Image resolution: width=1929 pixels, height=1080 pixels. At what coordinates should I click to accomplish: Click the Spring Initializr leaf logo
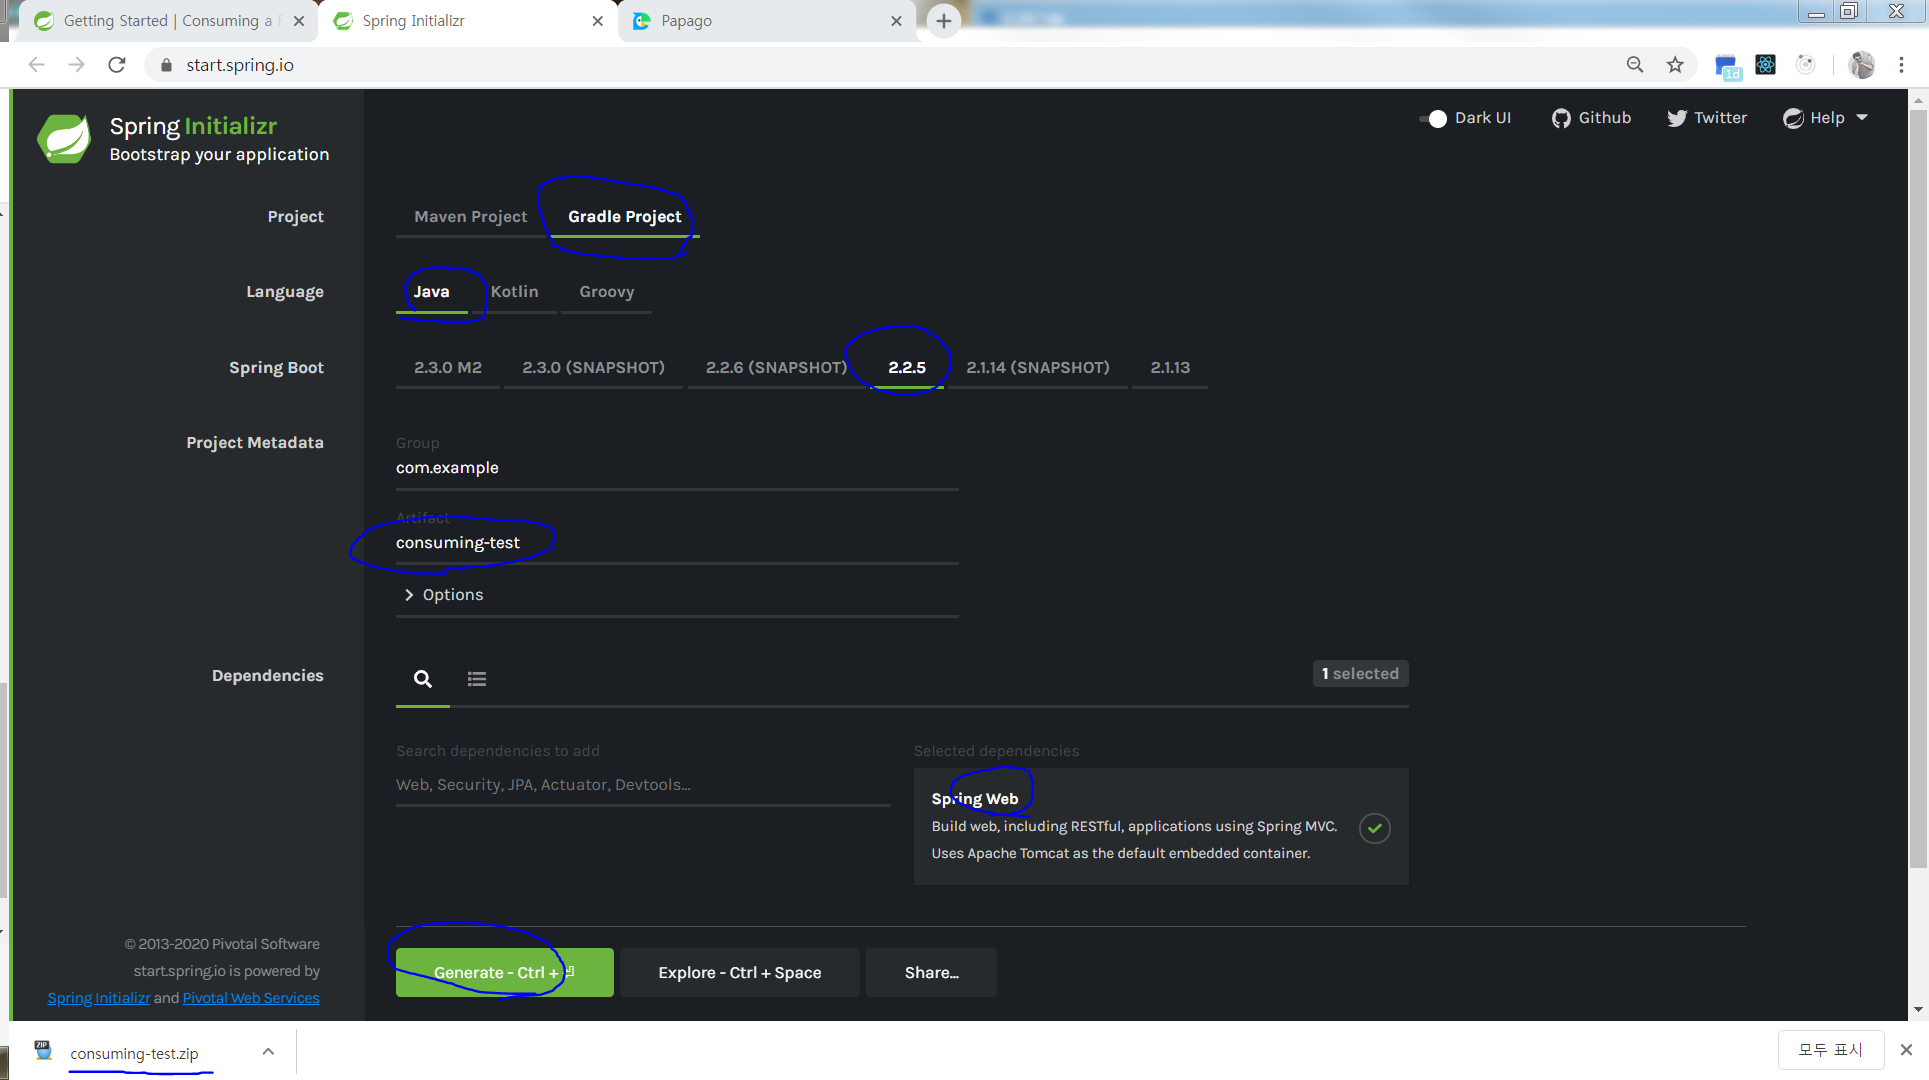coord(64,139)
